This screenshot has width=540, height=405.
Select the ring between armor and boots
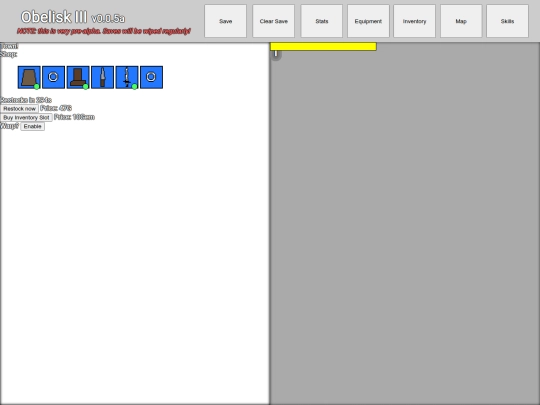[53, 77]
